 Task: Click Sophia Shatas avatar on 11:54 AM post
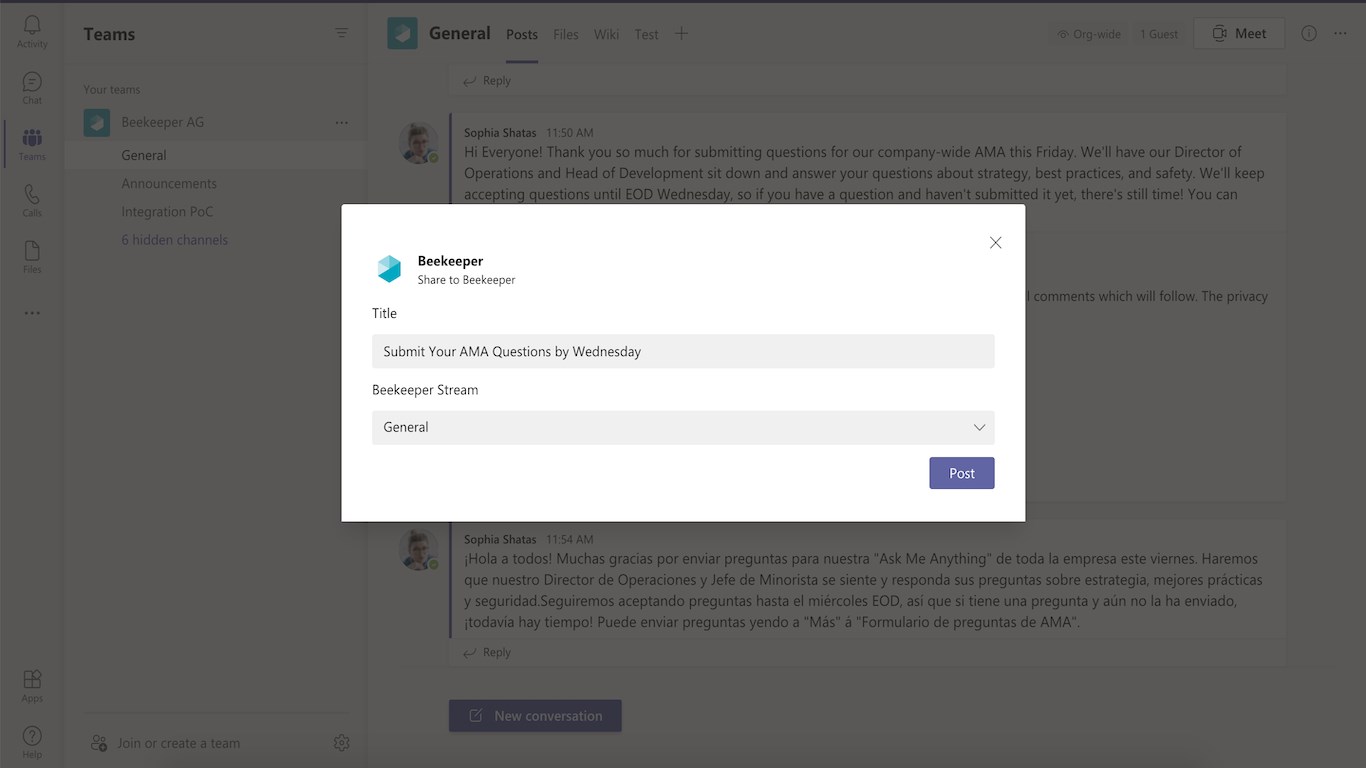coord(419,550)
